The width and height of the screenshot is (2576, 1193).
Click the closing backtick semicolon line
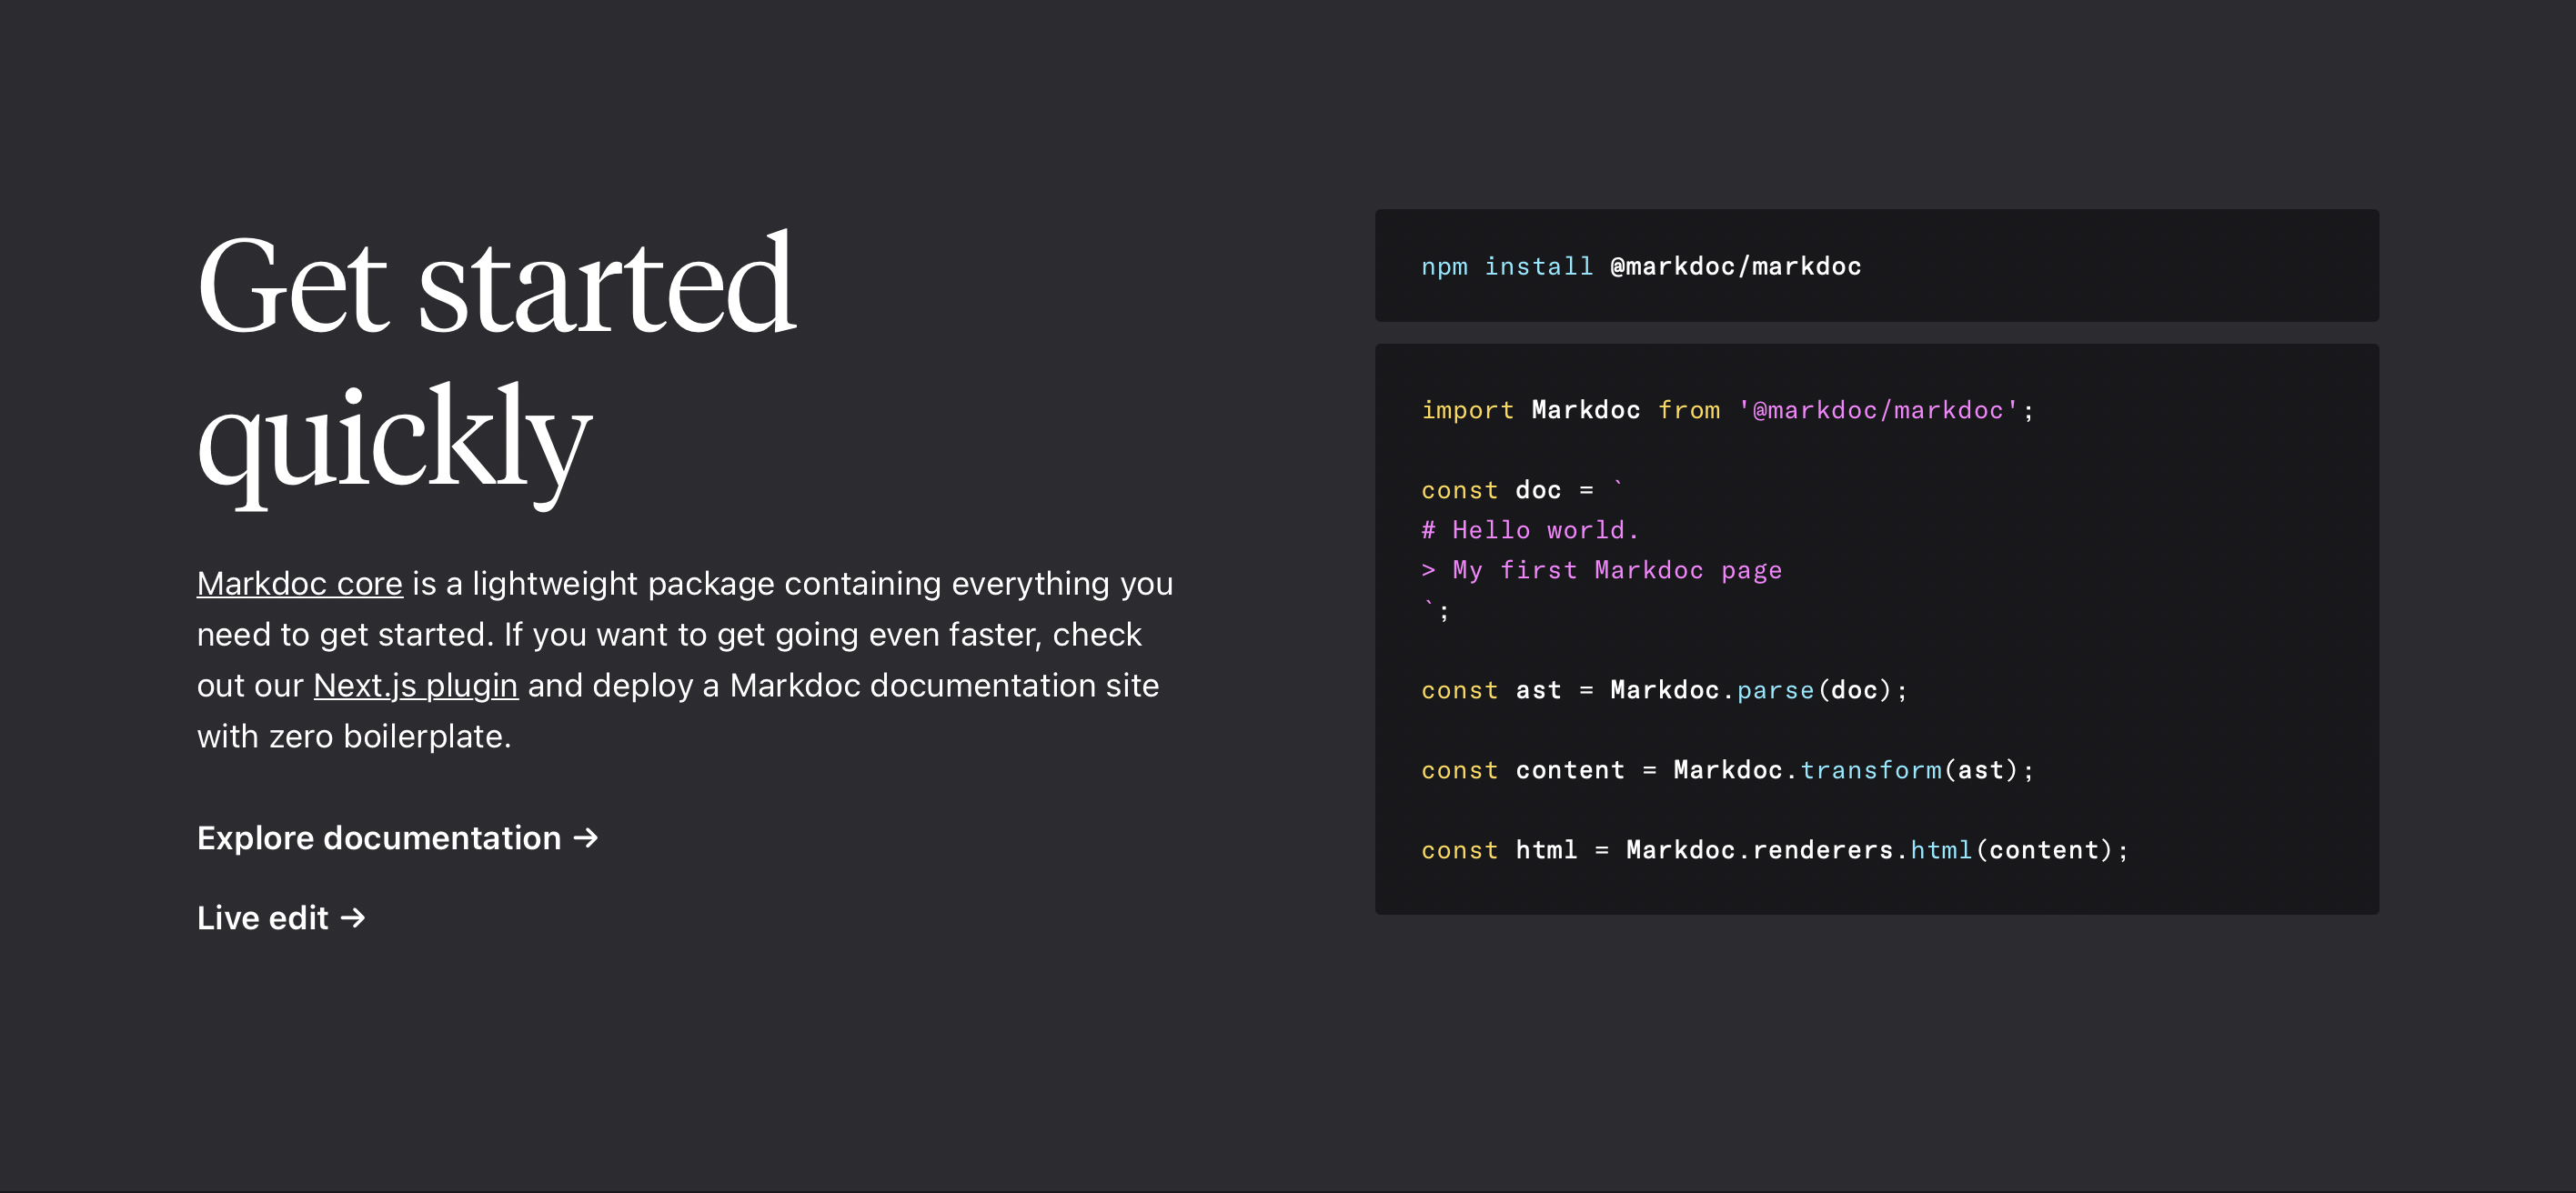[1436, 610]
